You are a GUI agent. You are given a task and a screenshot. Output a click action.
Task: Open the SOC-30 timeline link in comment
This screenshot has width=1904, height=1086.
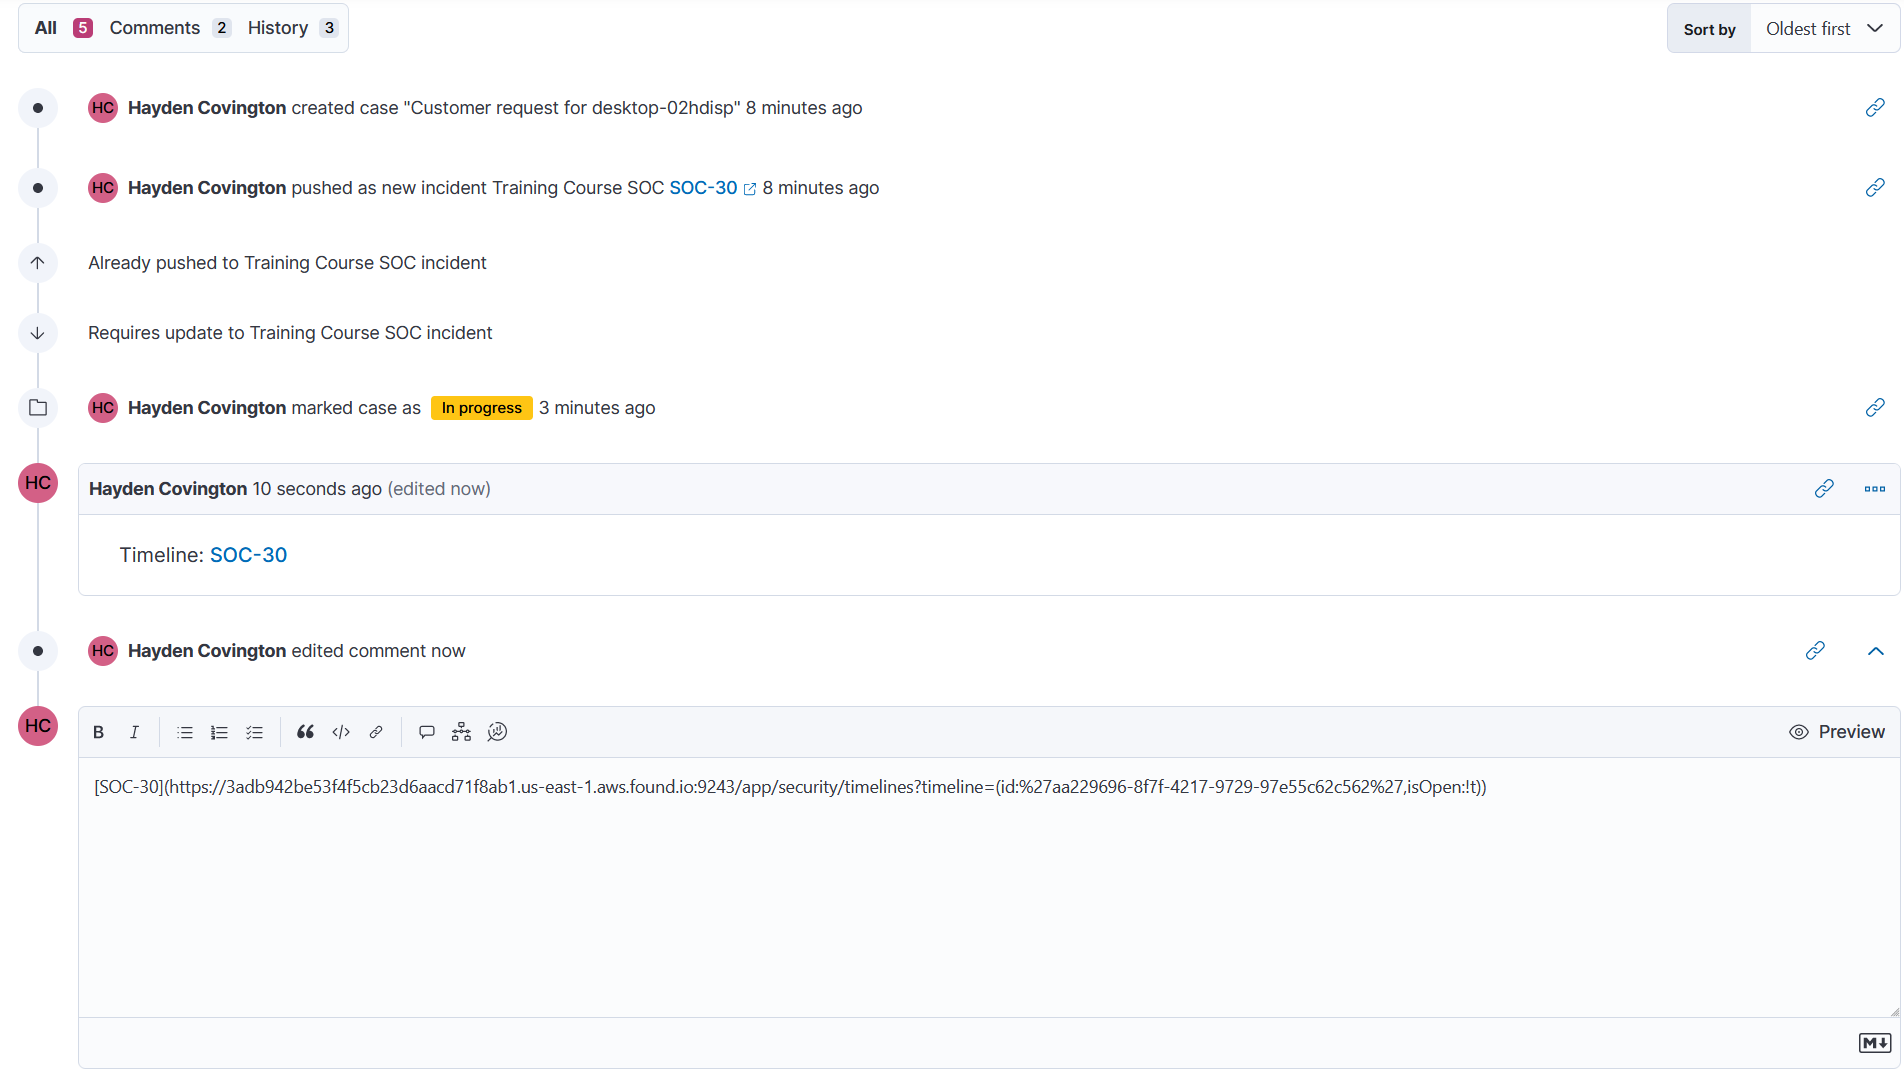[x=248, y=555]
